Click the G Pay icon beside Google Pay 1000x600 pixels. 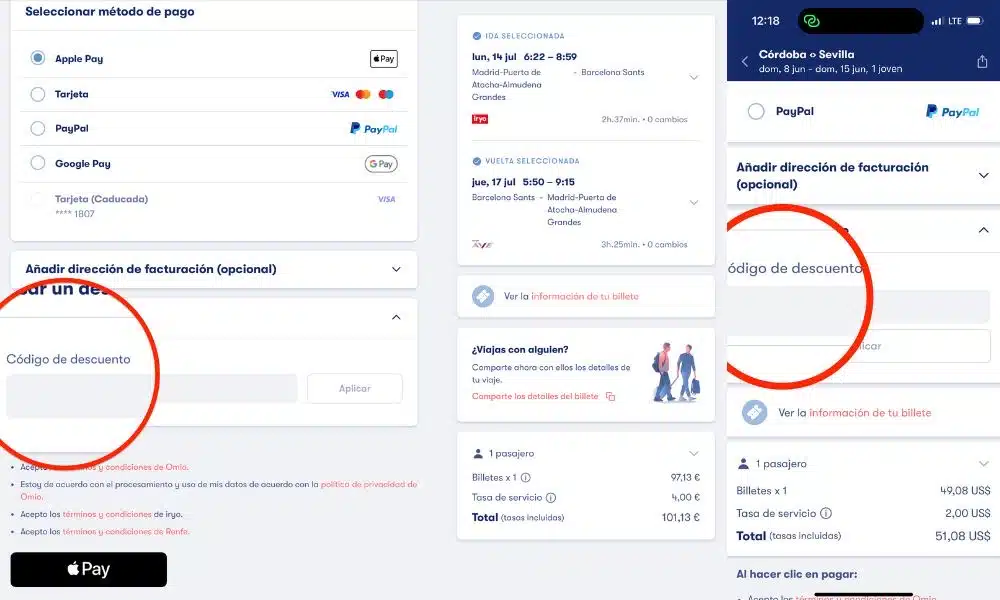pyautogui.click(x=382, y=162)
